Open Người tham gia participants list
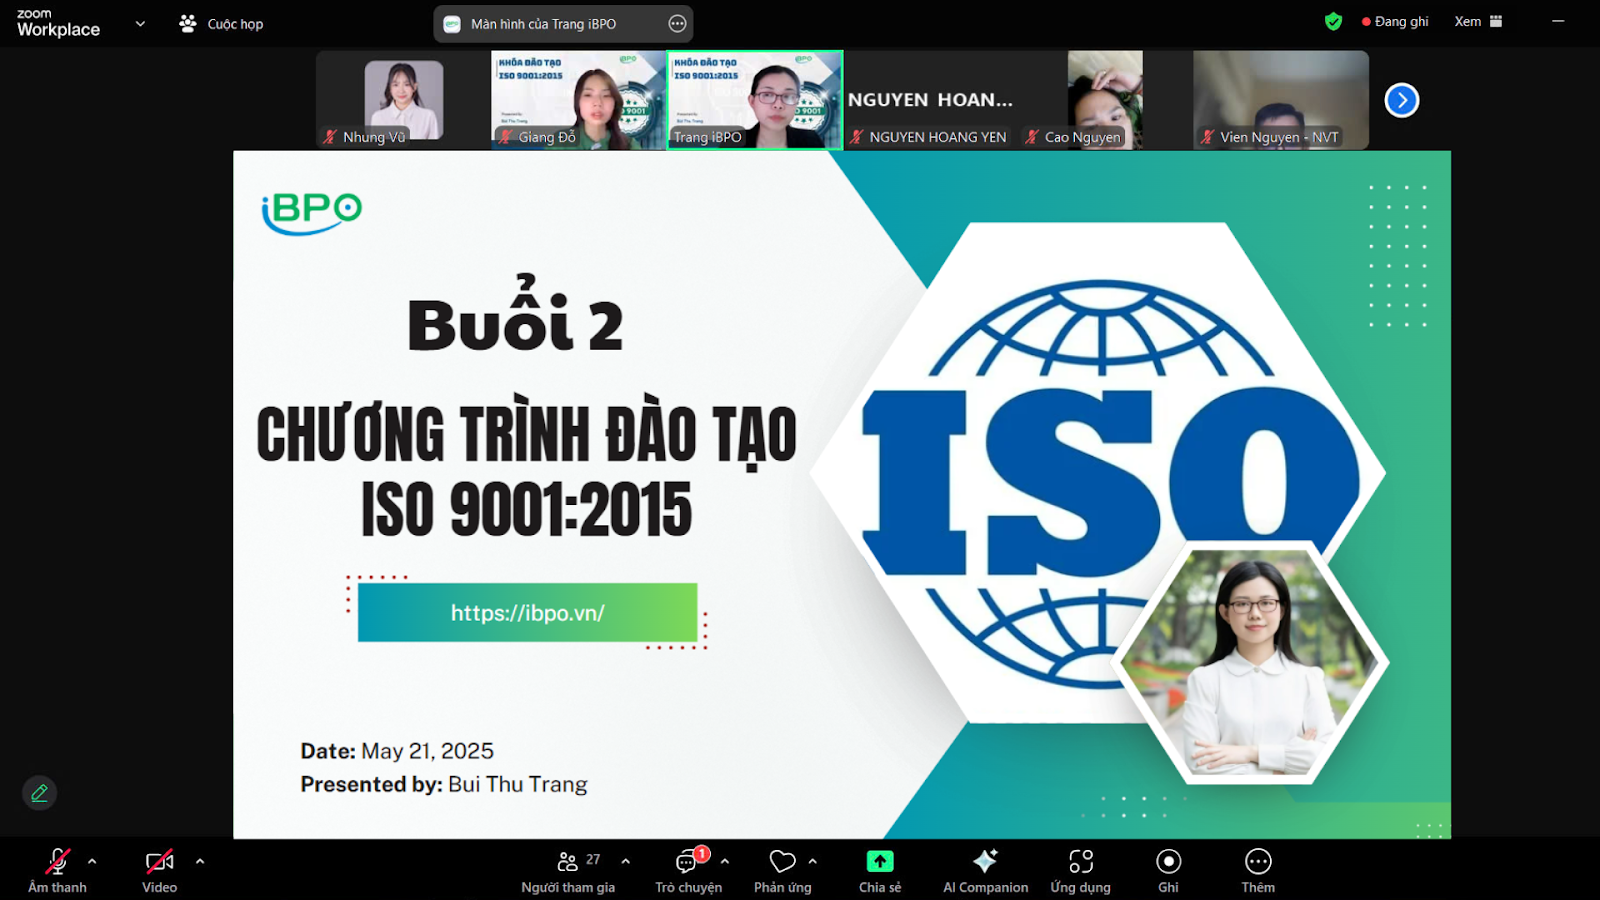The height and width of the screenshot is (900, 1600). 568,862
